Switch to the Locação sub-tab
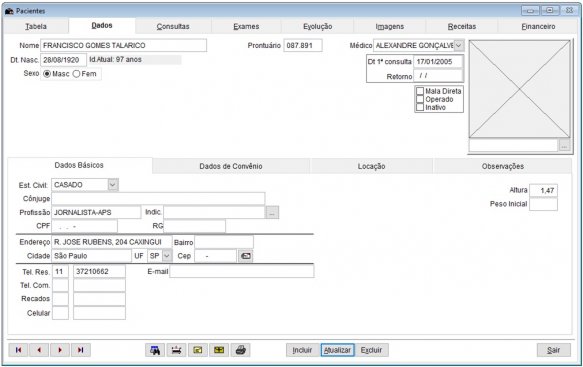The width and height of the screenshot is (583, 367). click(371, 166)
